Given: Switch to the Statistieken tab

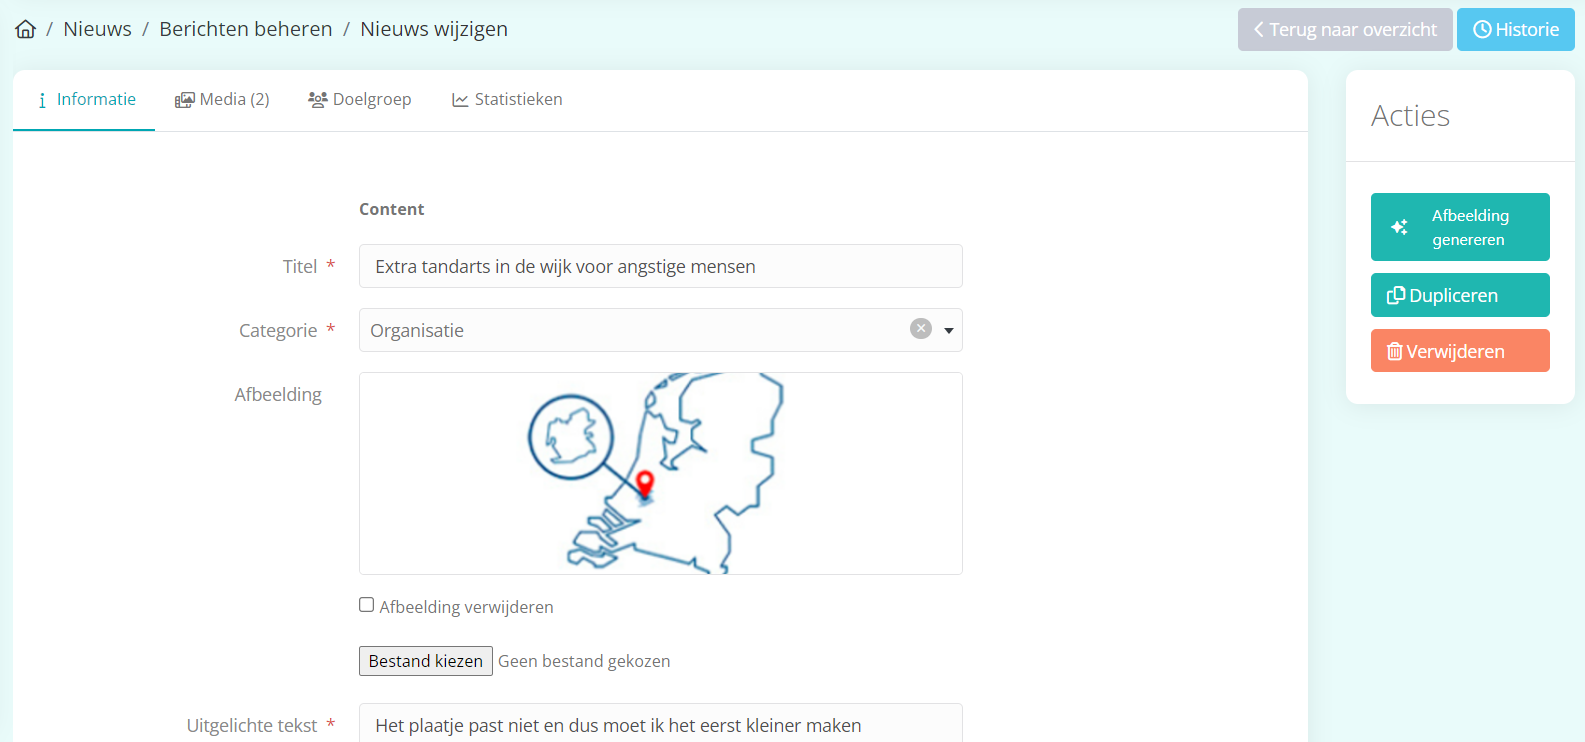Looking at the screenshot, I should (507, 99).
